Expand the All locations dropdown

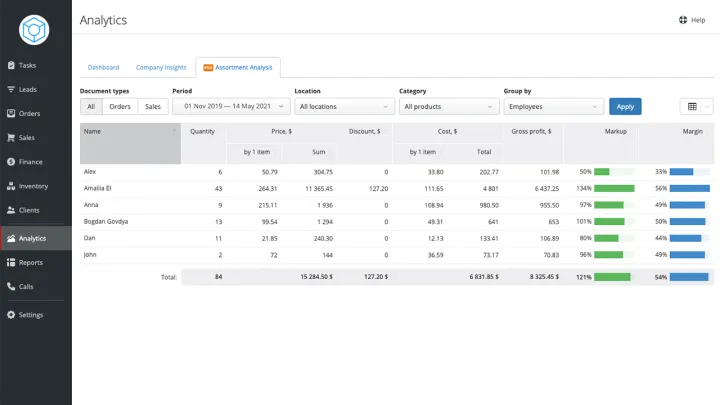344,107
